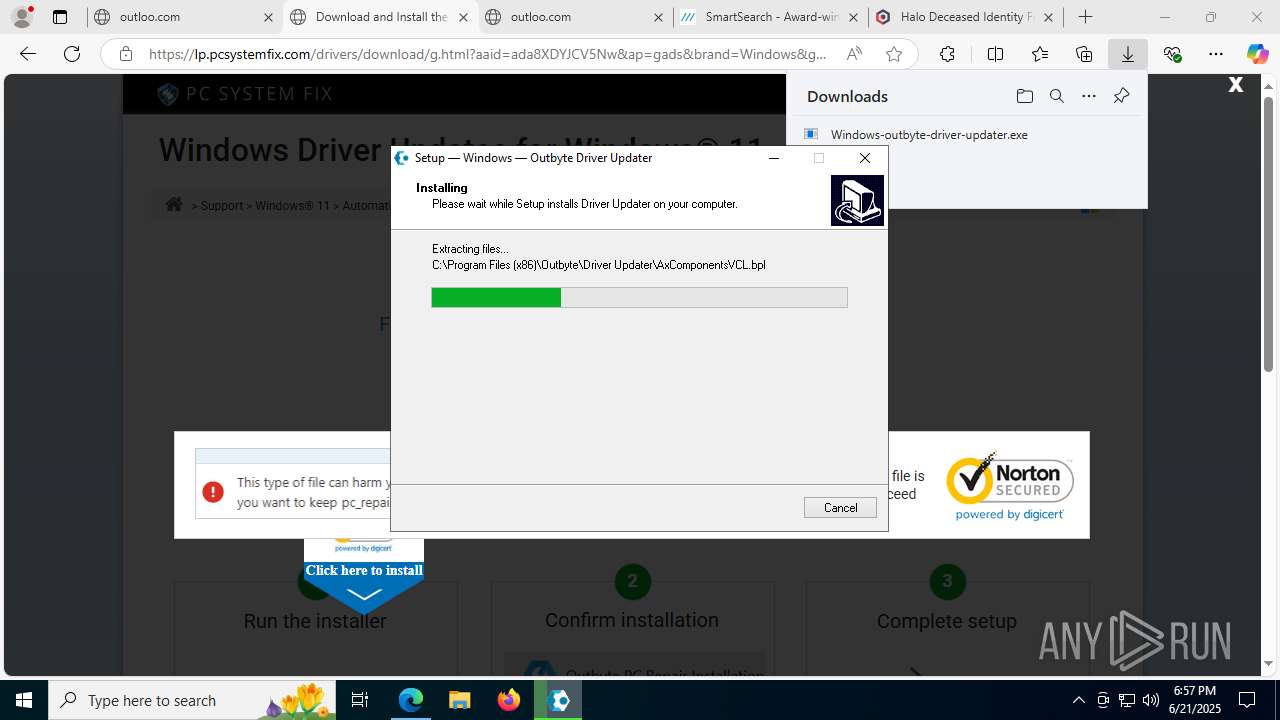Click the home icon in breadcrumb
Viewport: 1280px width, 720px height.
tap(174, 204)
